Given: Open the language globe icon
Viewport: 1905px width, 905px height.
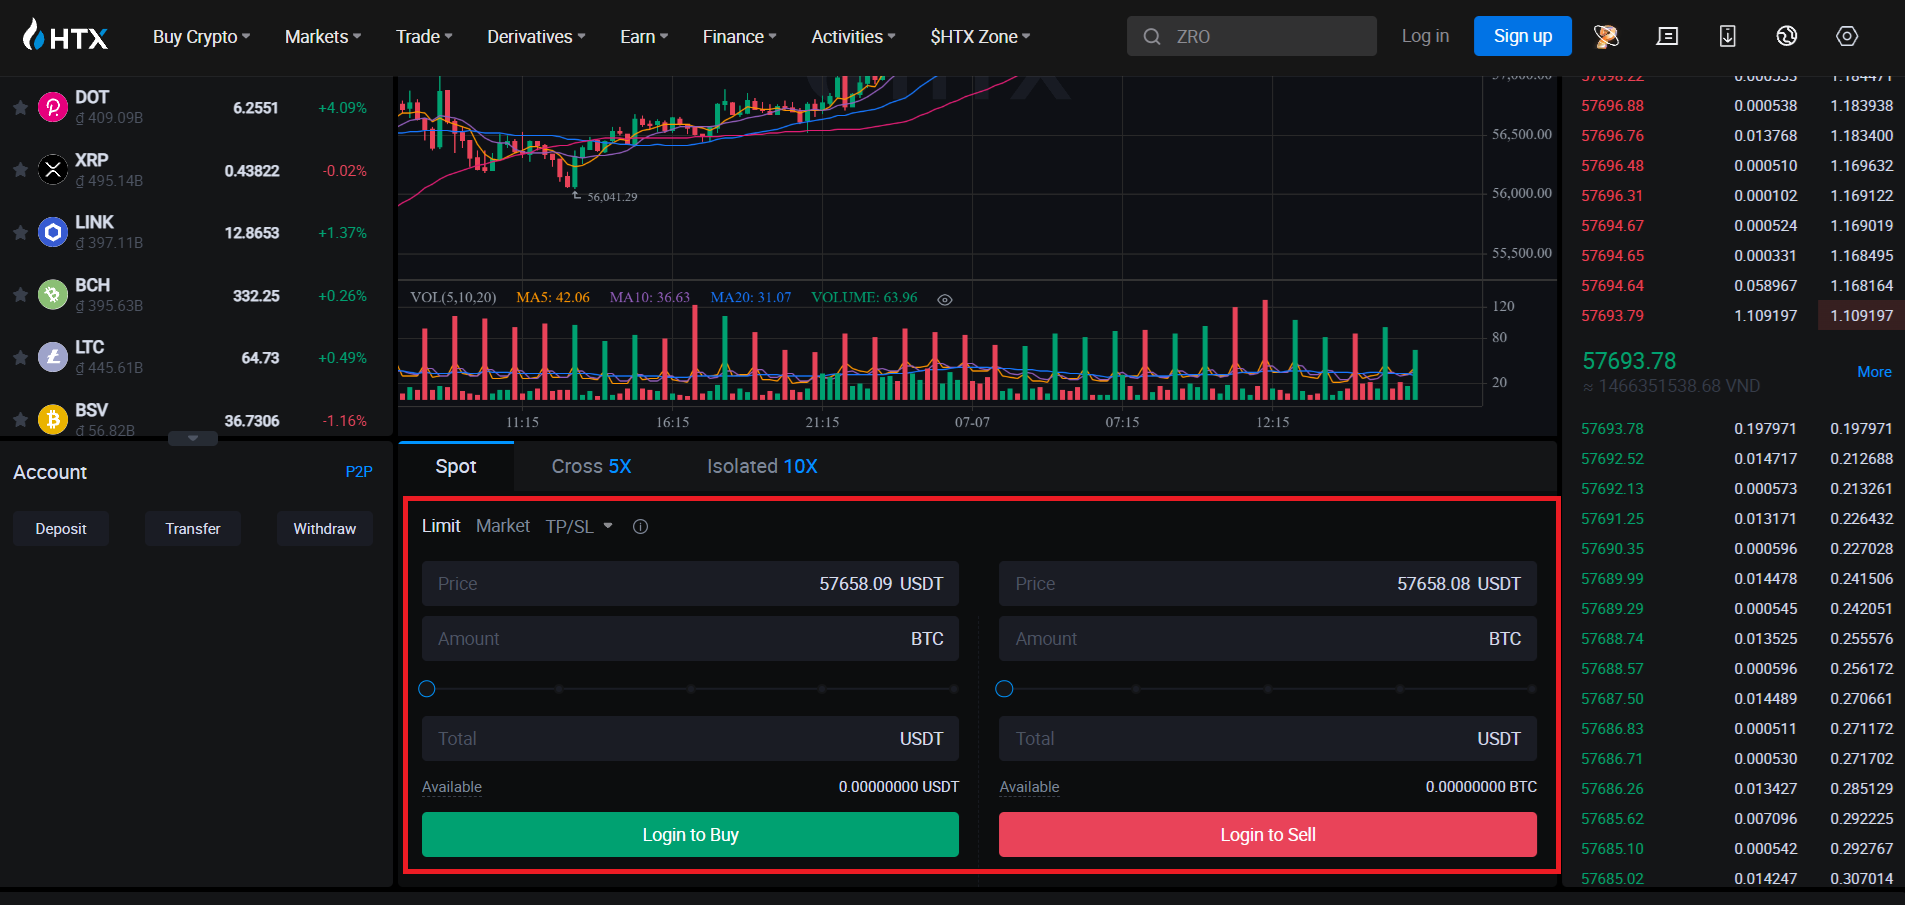Looking at the screenshot, I should [1787, 36].
